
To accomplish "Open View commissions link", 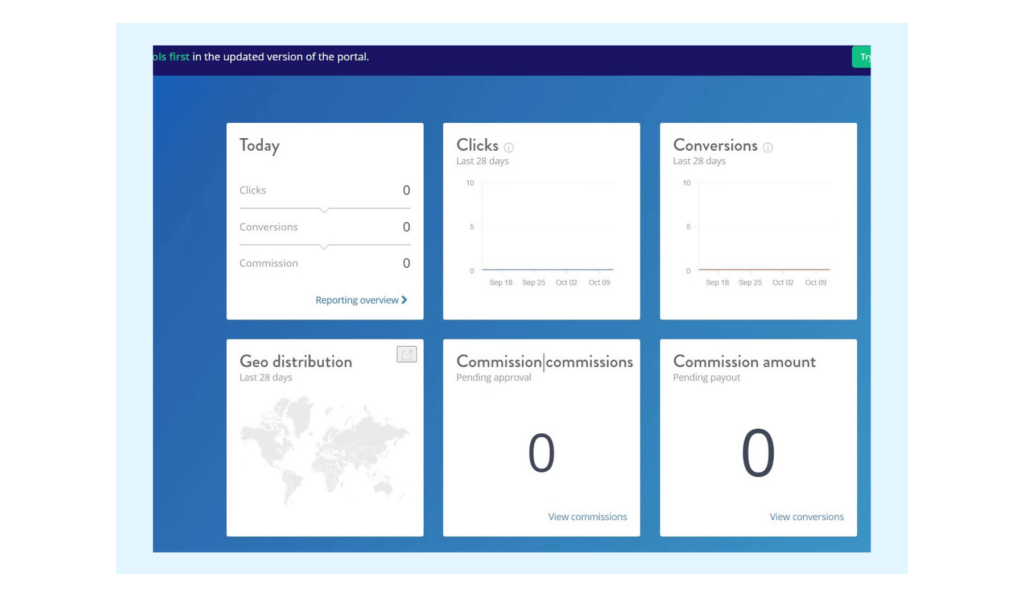I will point(587,517).
